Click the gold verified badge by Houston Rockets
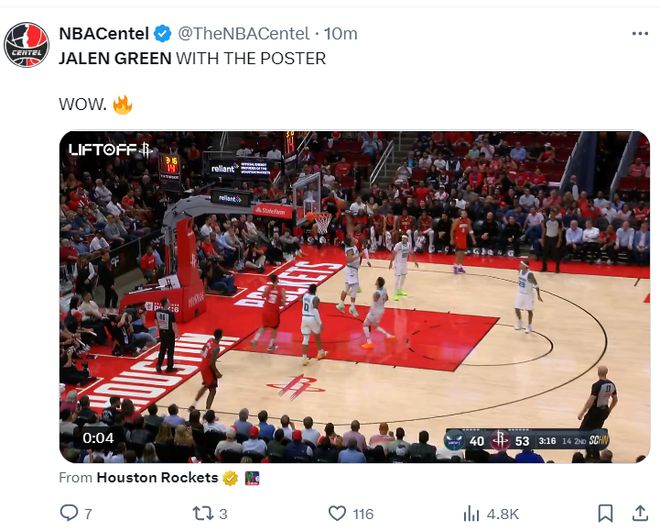 tap(230, 478)
